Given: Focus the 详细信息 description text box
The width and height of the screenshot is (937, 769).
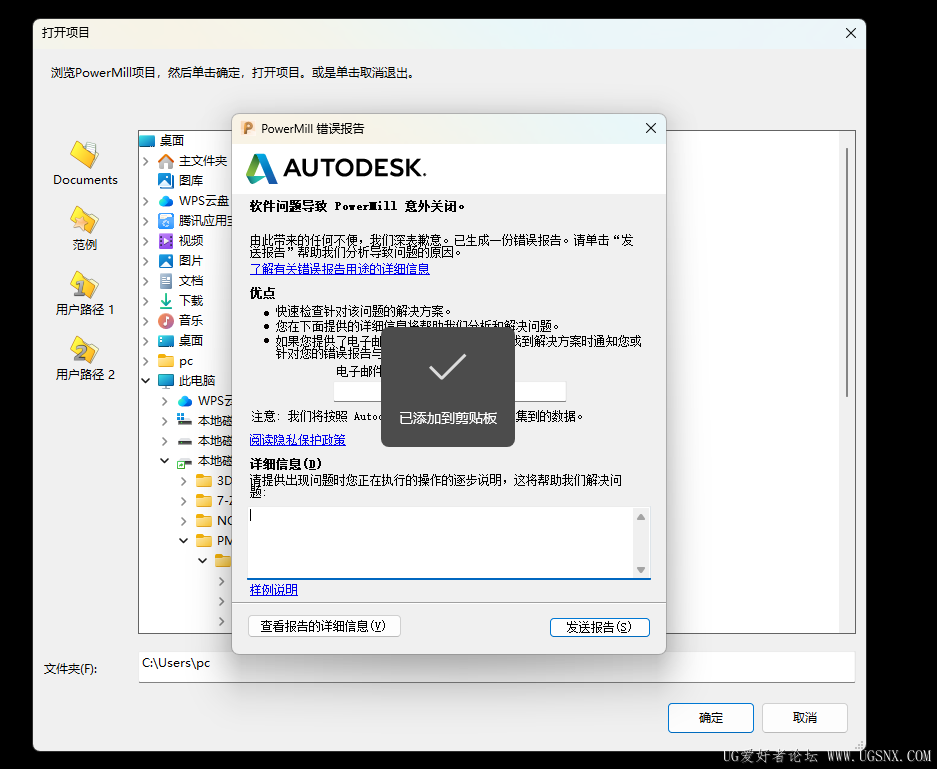Looking at the screenshot, I should click(441, 543).
